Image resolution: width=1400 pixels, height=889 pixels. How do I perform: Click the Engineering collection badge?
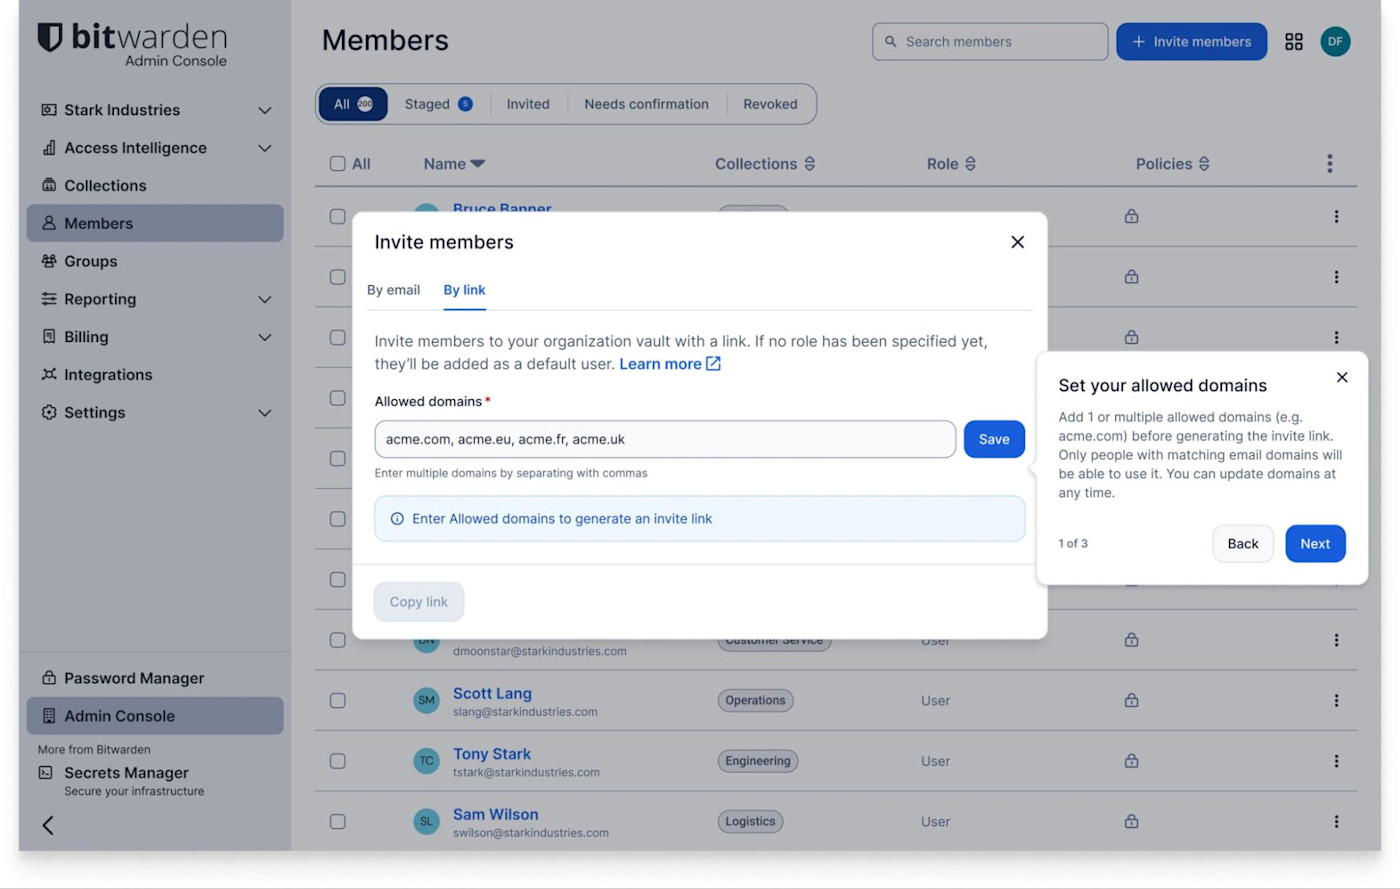(x=758, y=761)
